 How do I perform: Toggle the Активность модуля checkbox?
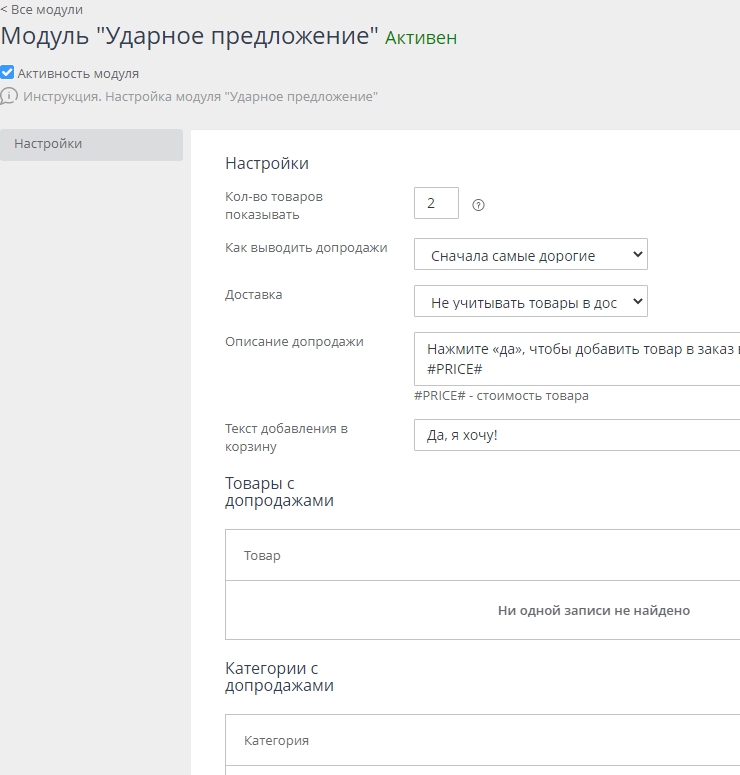click(x=8, y=73)
